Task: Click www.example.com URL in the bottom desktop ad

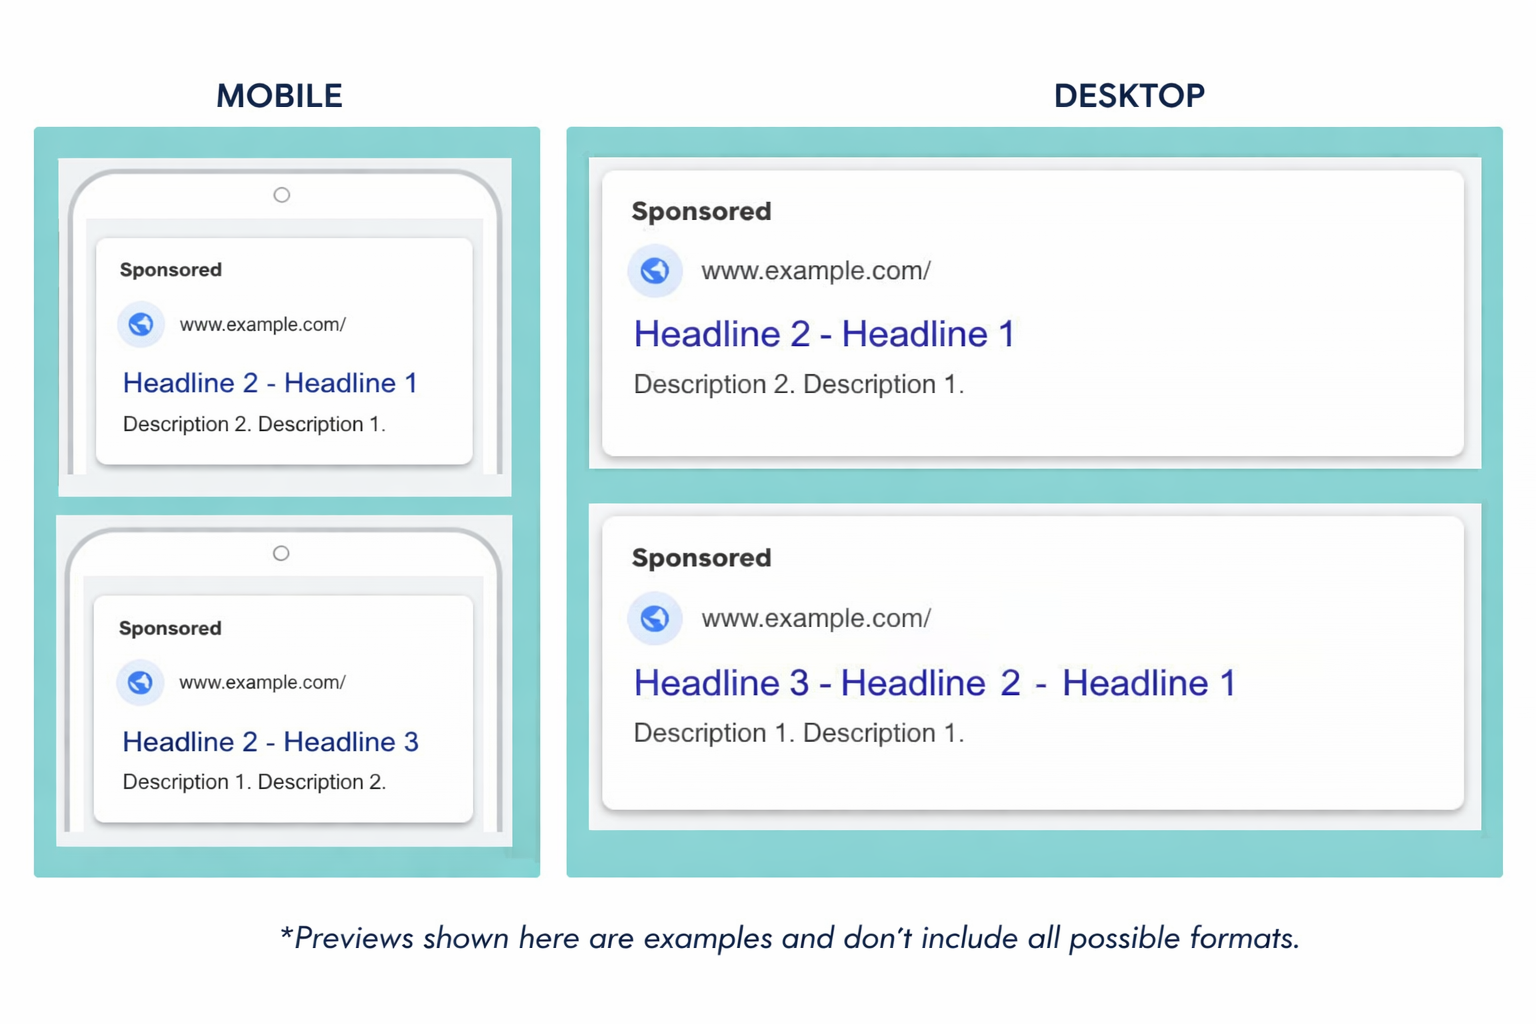Action: pyautogui.click(x=816, y=618)
